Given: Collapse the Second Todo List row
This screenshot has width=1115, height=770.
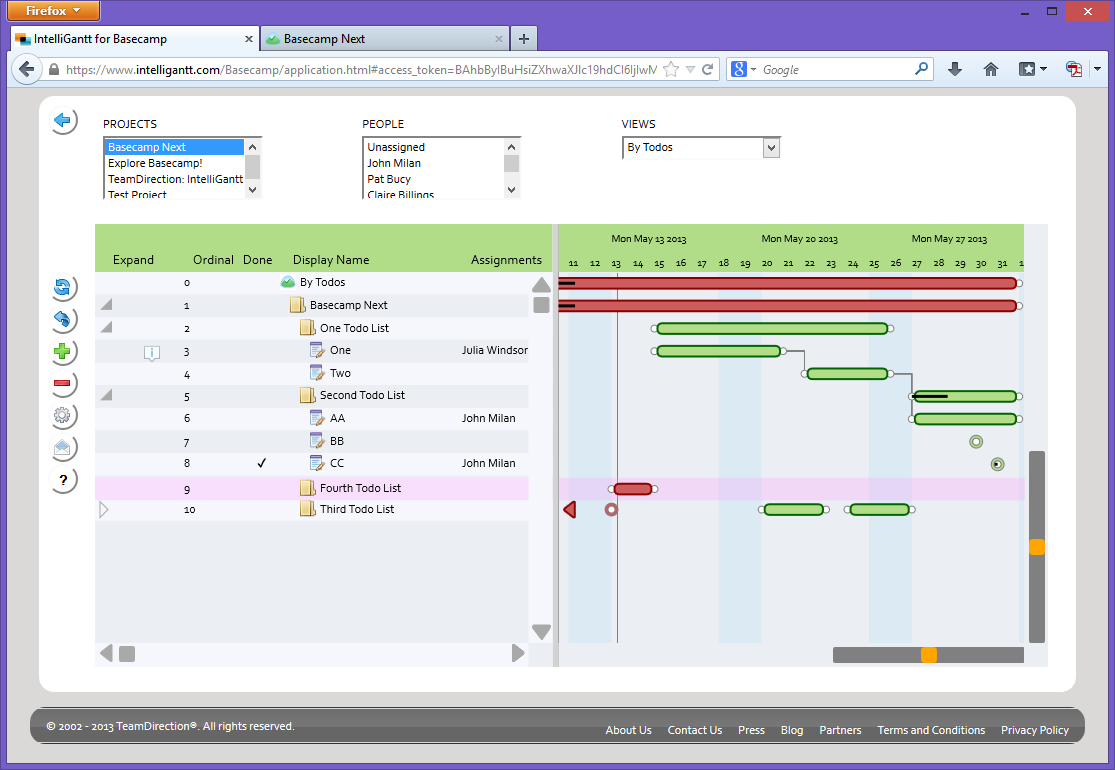Looking at the screenshot, I should pyautogui.click(x=106, y=395).
